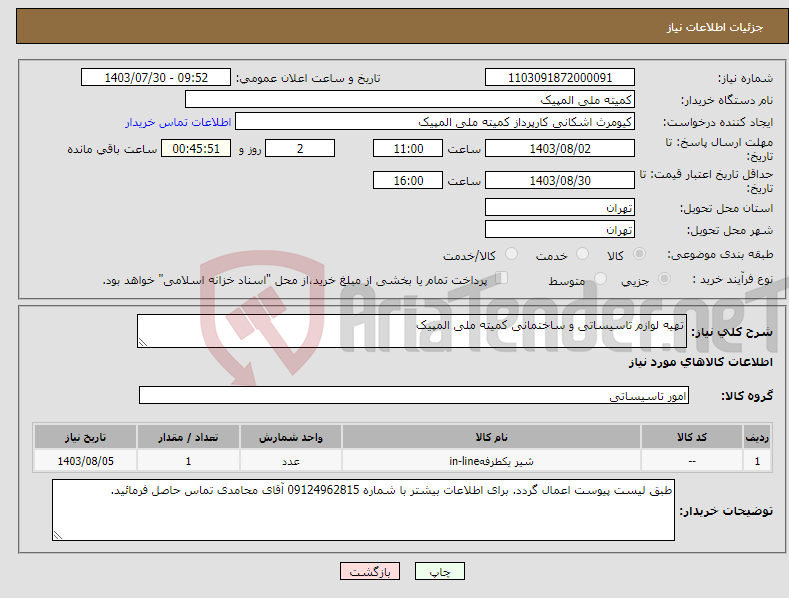Click the item name cell شیر یکطرفه in-line
The height and width of the screenshot is (598, 789).
coord(491,461)
